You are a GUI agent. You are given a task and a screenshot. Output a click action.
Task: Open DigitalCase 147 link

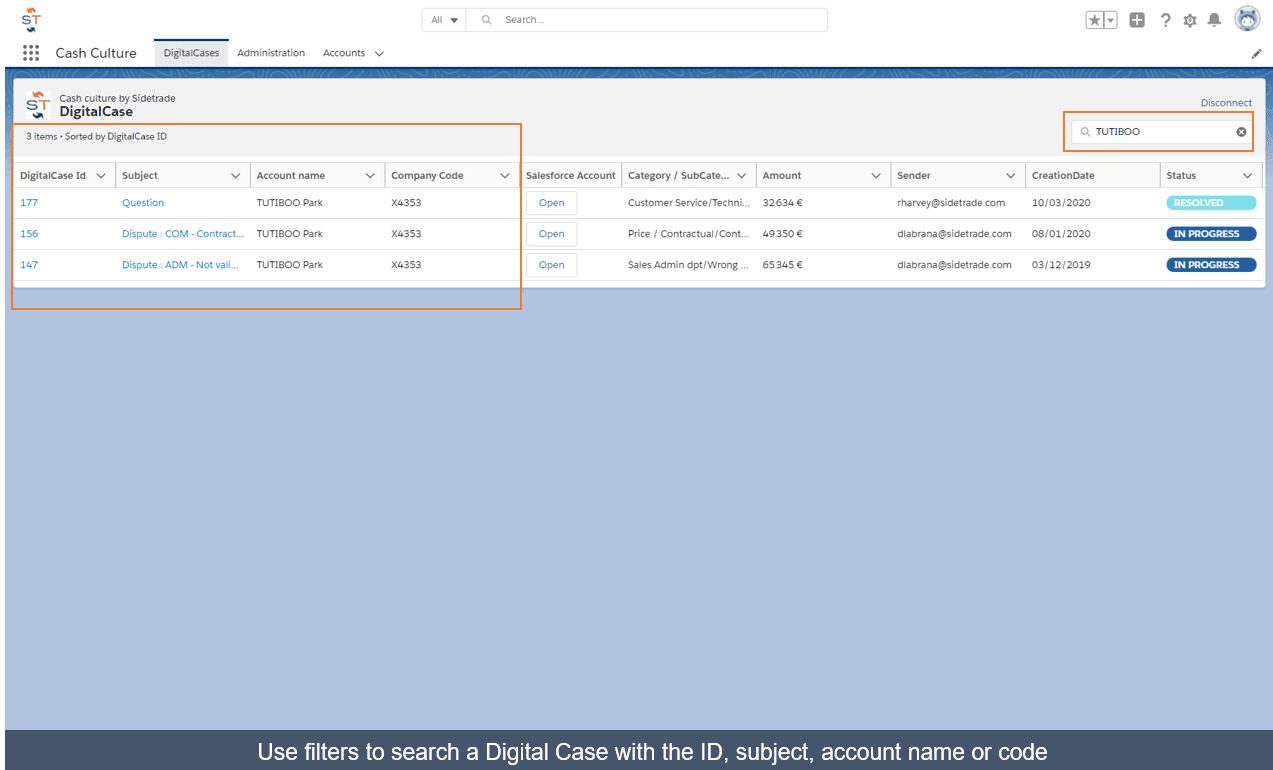(29, 265)
